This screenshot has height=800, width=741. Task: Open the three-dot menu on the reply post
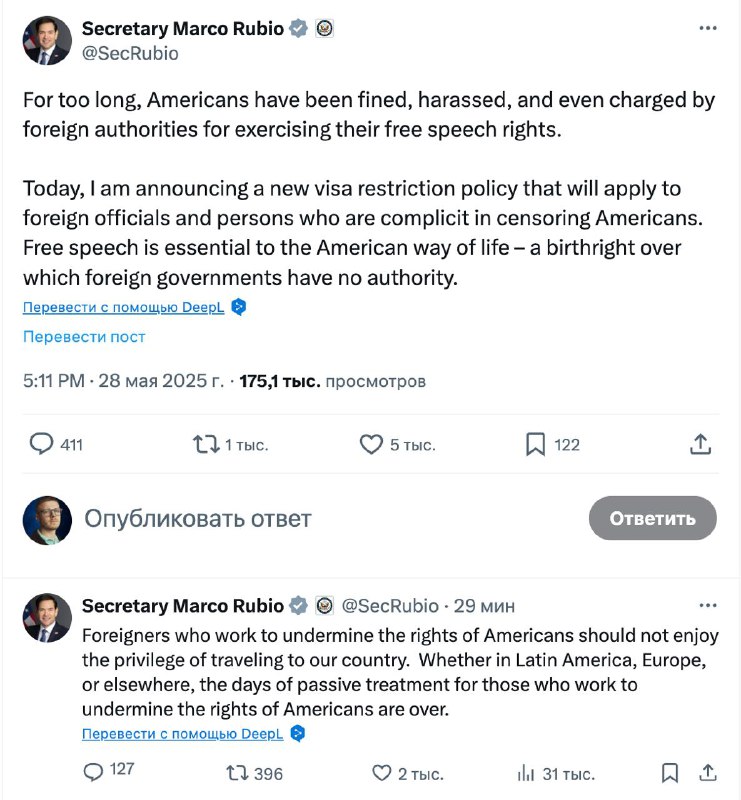click(x=708, y=605)
